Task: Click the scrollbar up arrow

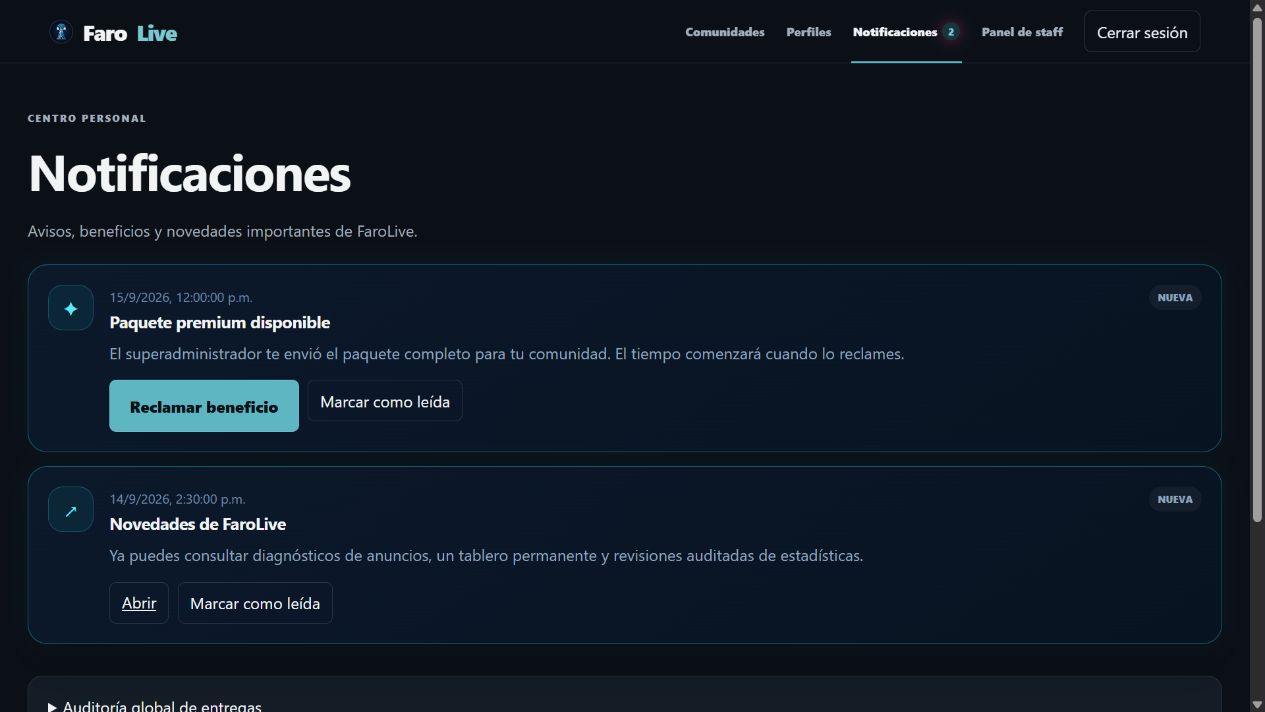Action: 1257,8
